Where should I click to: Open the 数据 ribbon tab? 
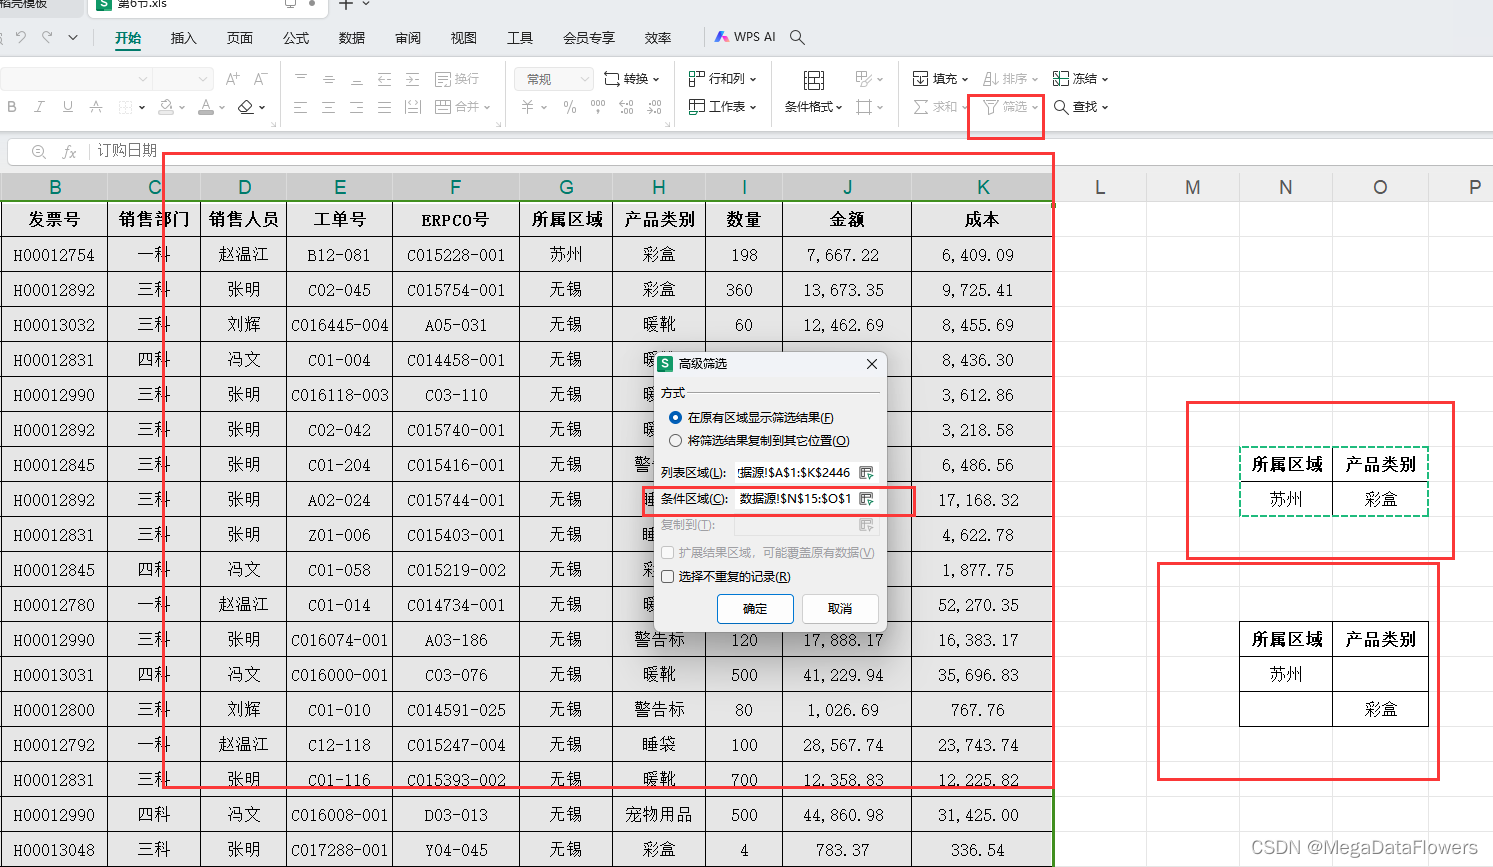point(352,38)
